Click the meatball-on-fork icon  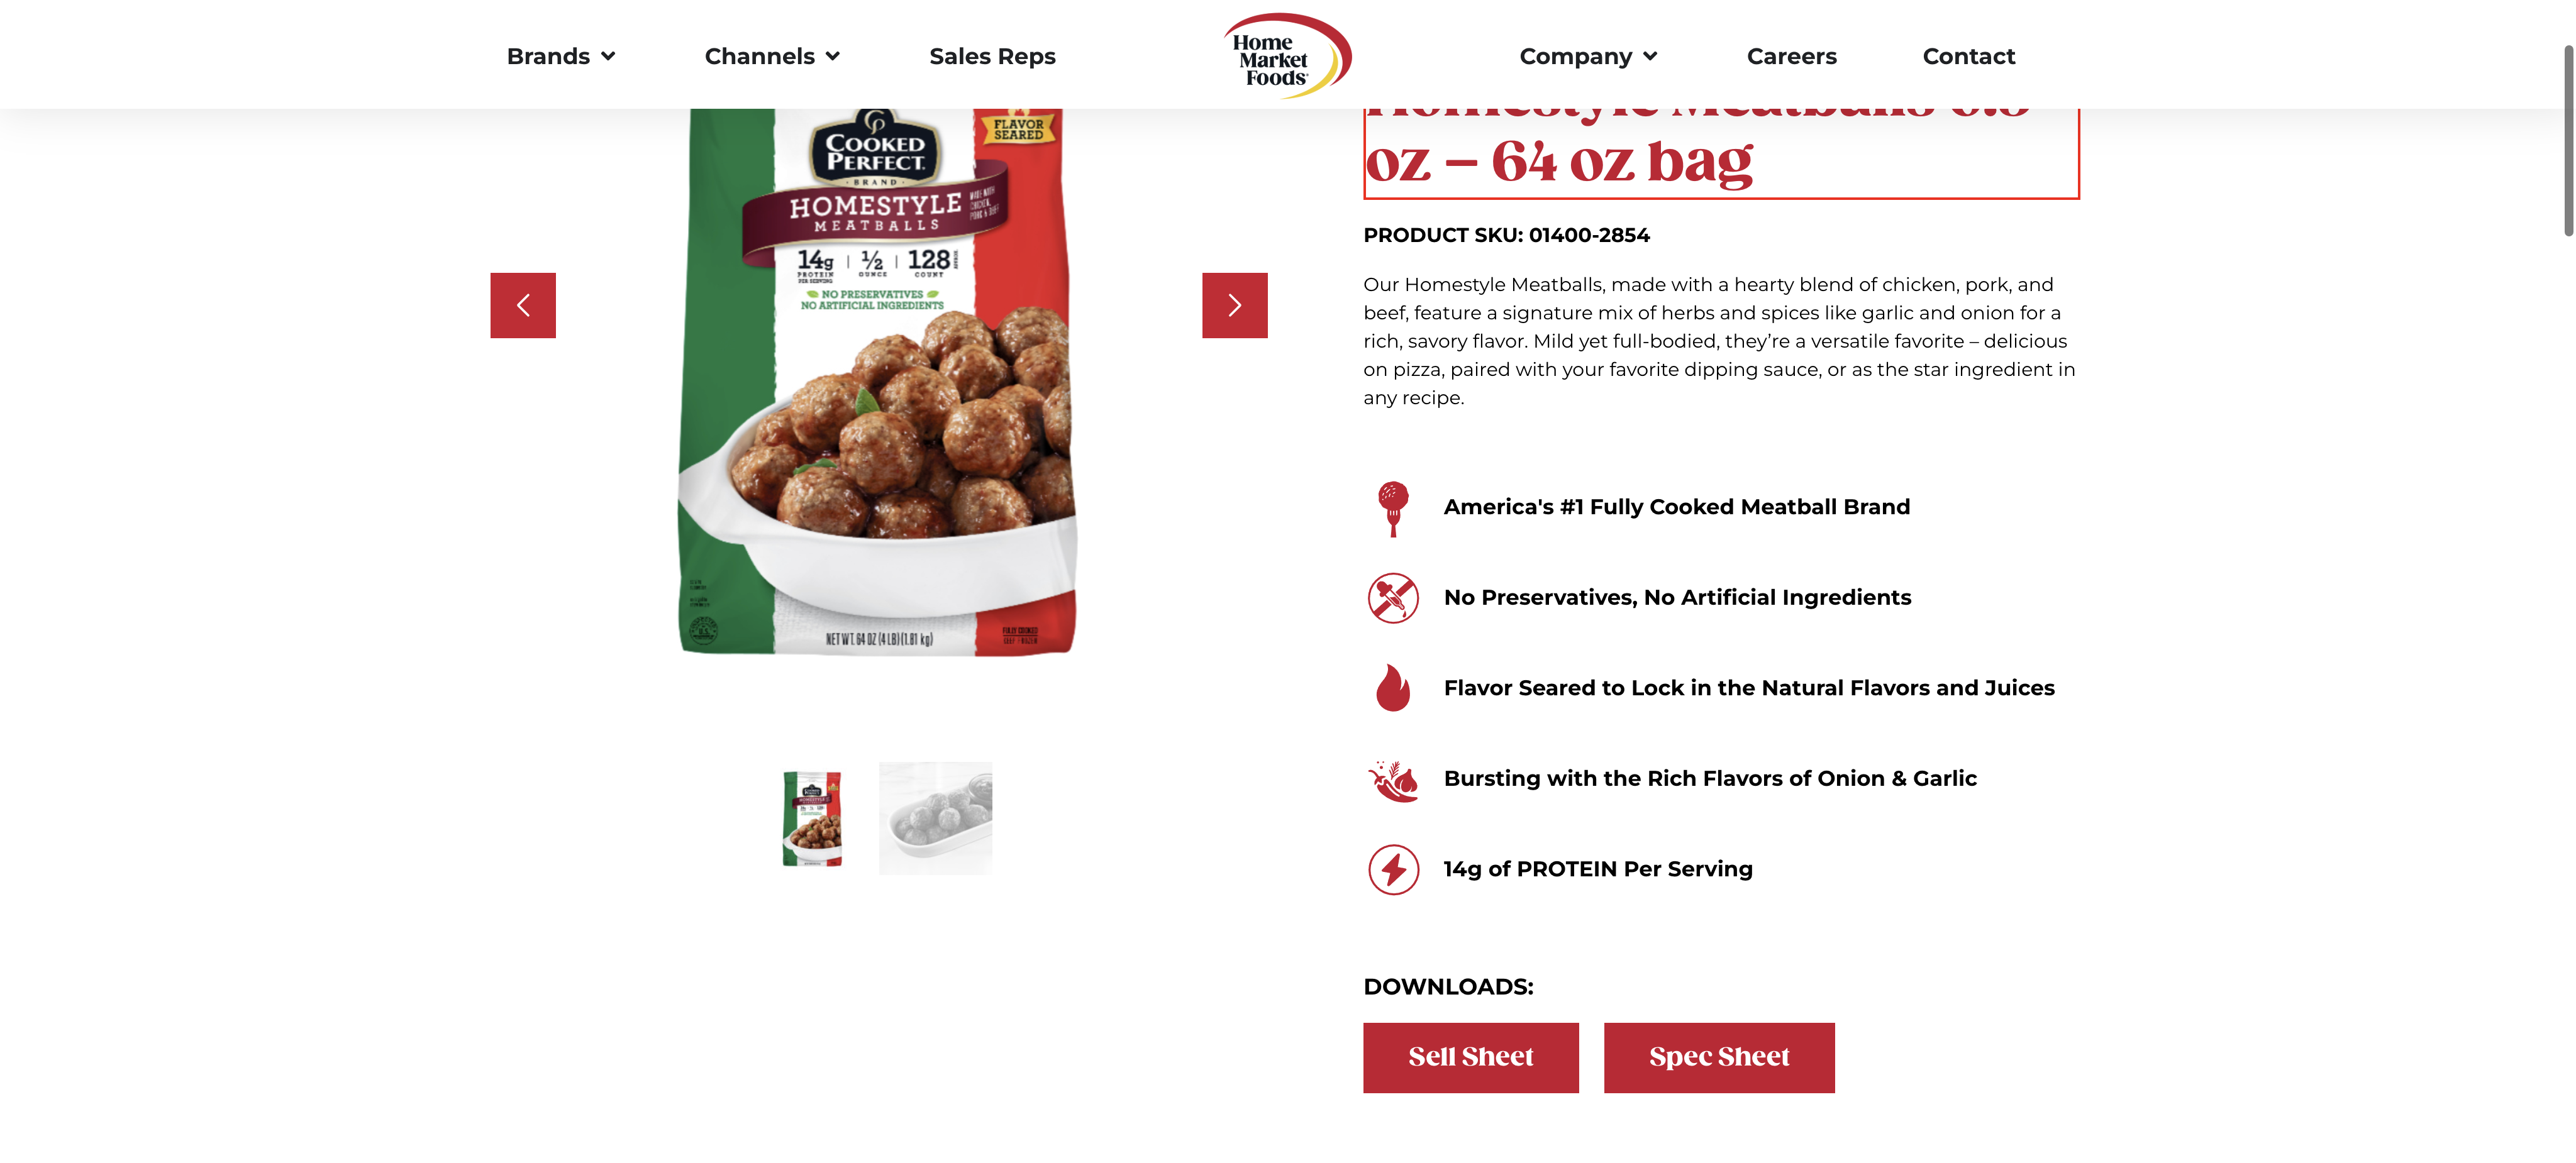point(1392,507)
